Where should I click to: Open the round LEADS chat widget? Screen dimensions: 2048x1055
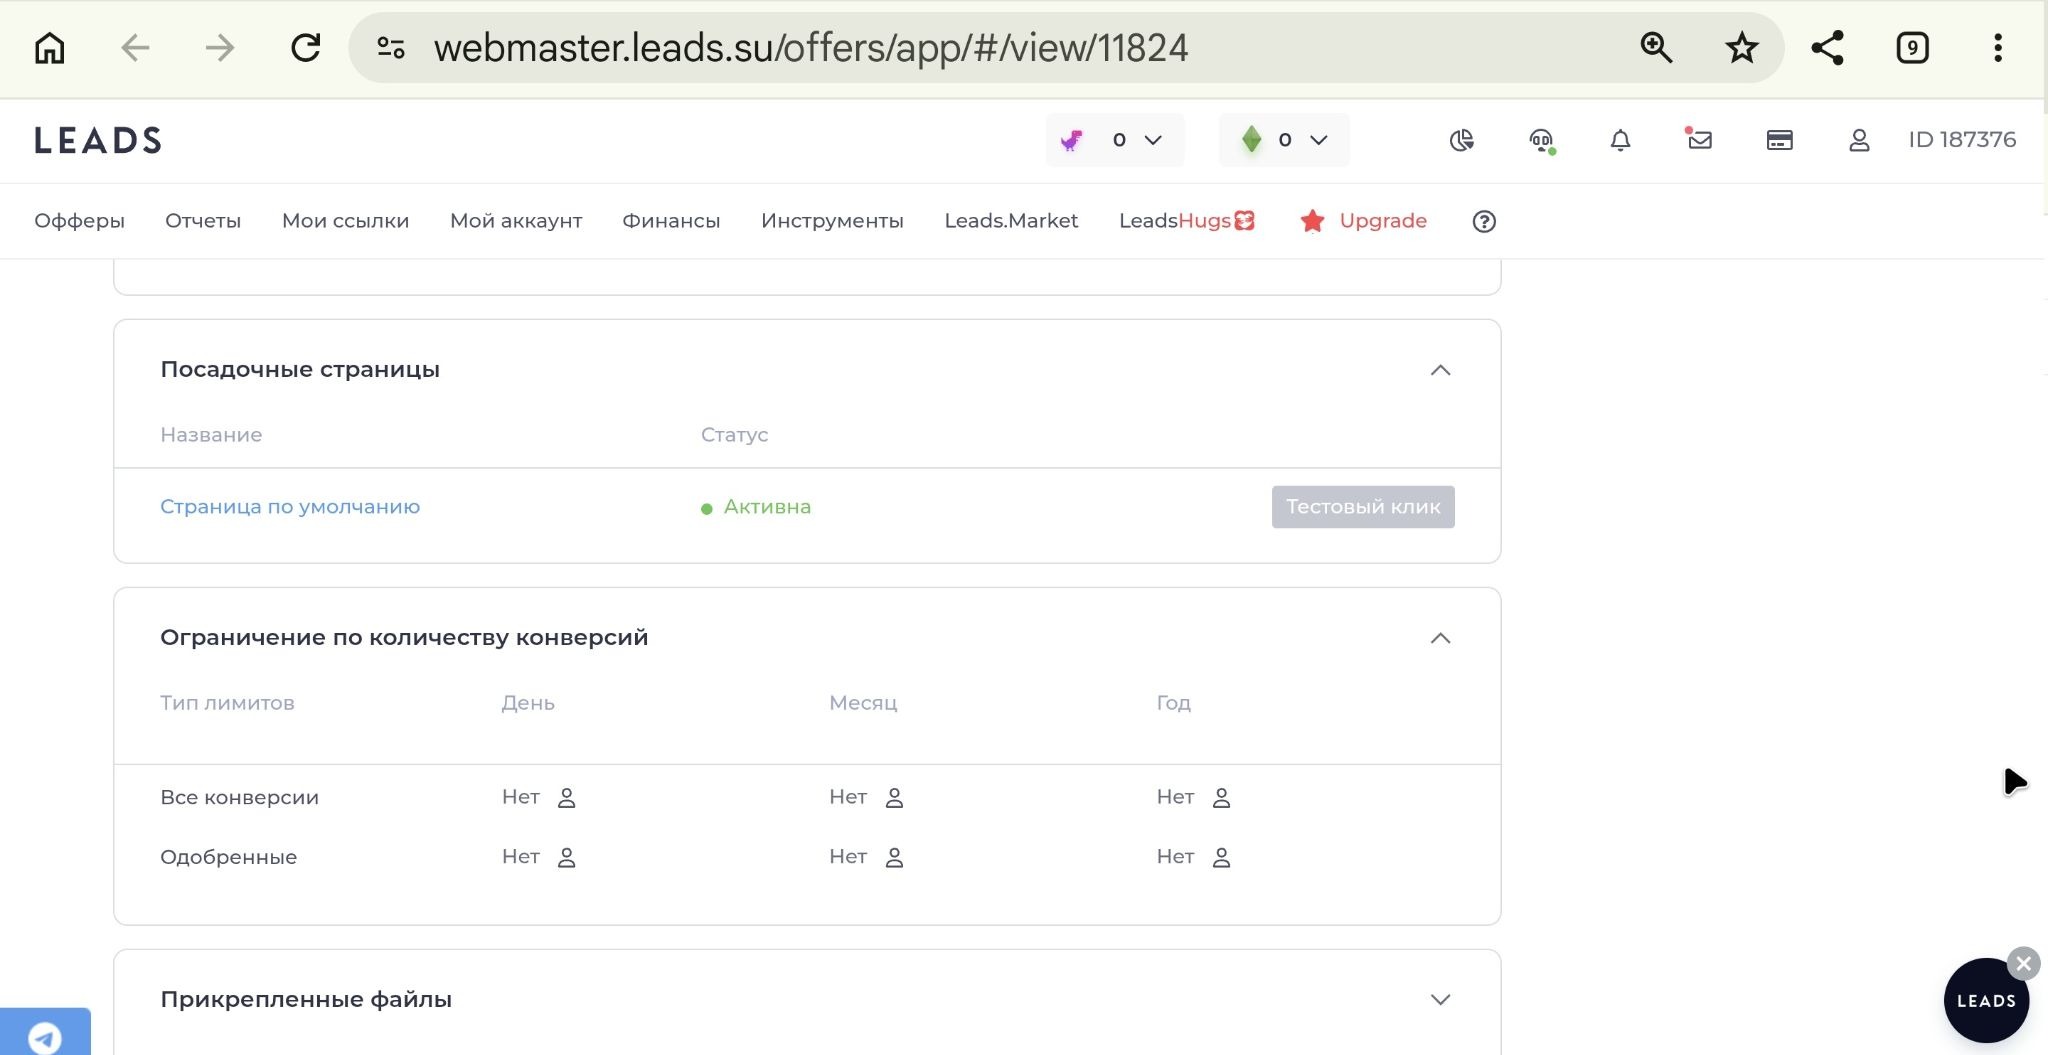pos(1986,1001)
